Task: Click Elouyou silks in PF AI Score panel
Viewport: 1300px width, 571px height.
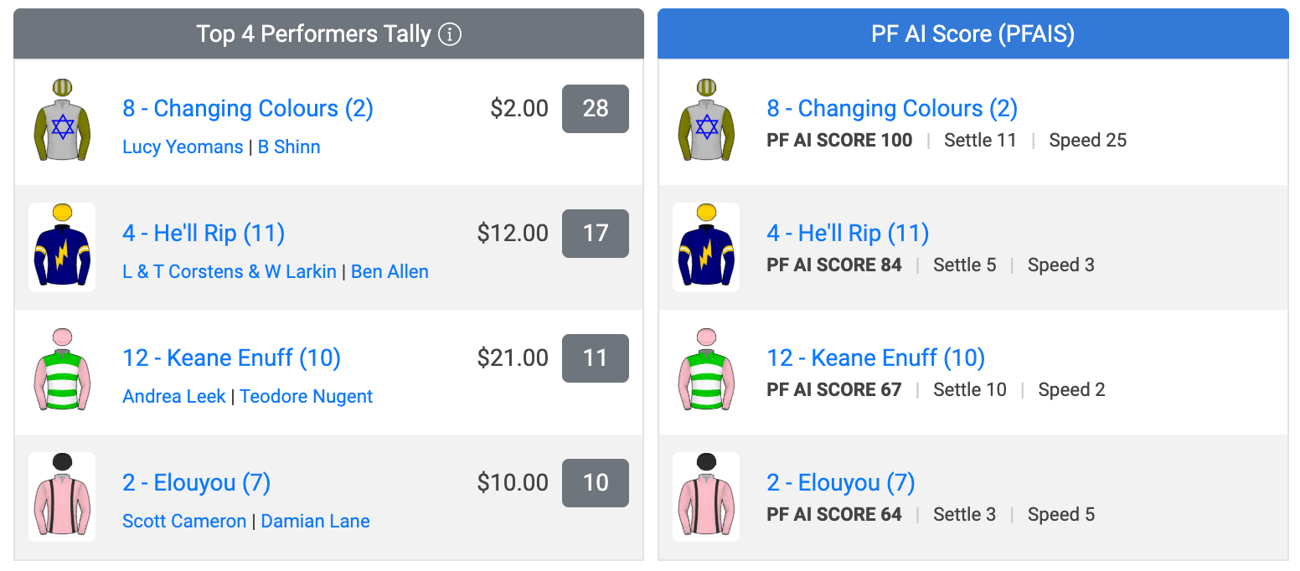Action: (x=707, y=496)
